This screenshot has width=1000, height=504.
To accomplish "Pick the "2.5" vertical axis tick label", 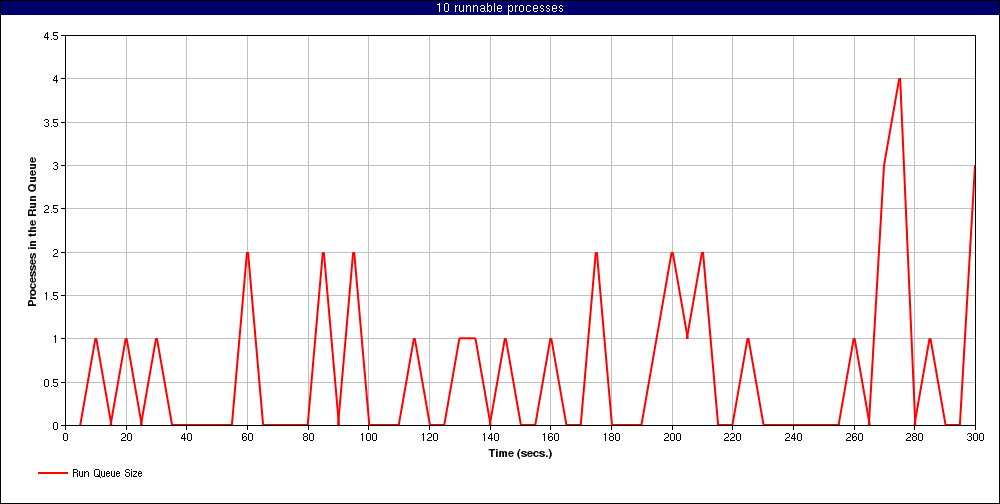I will (52, 209).
